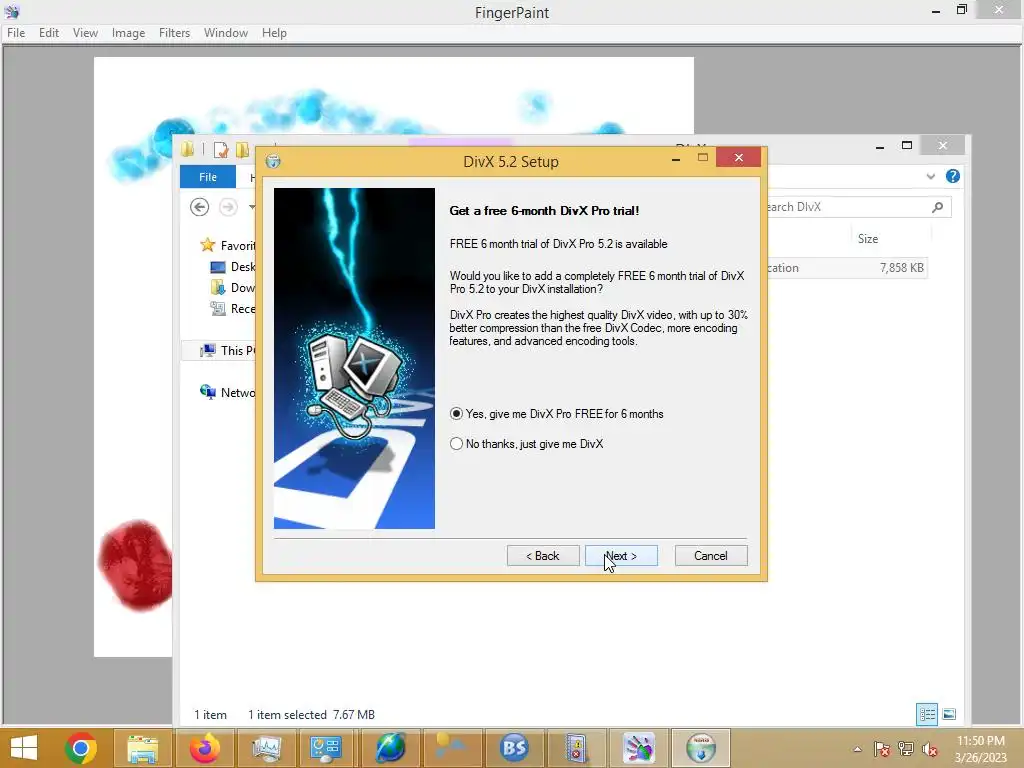Open Action Center flag tray icon
The image size is (1024, 768).
point(882,749)
